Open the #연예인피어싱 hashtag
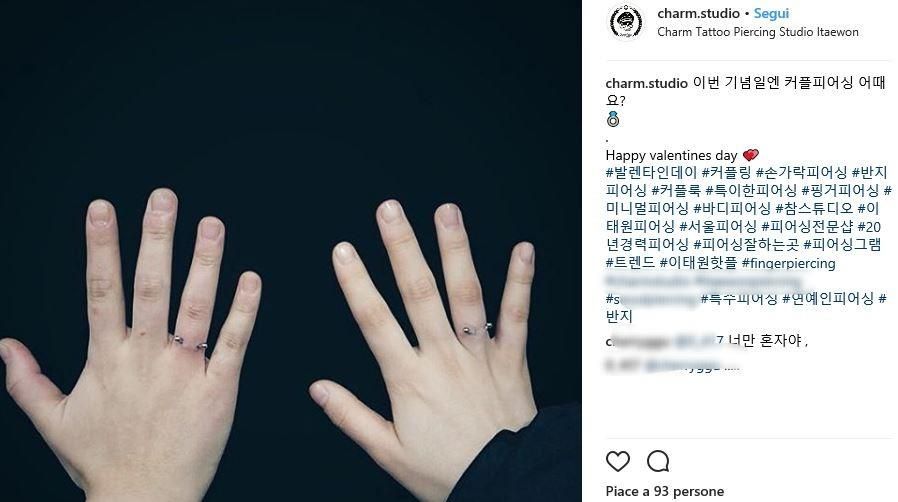Viewport: 898px width, 502px height. (828, 298)
